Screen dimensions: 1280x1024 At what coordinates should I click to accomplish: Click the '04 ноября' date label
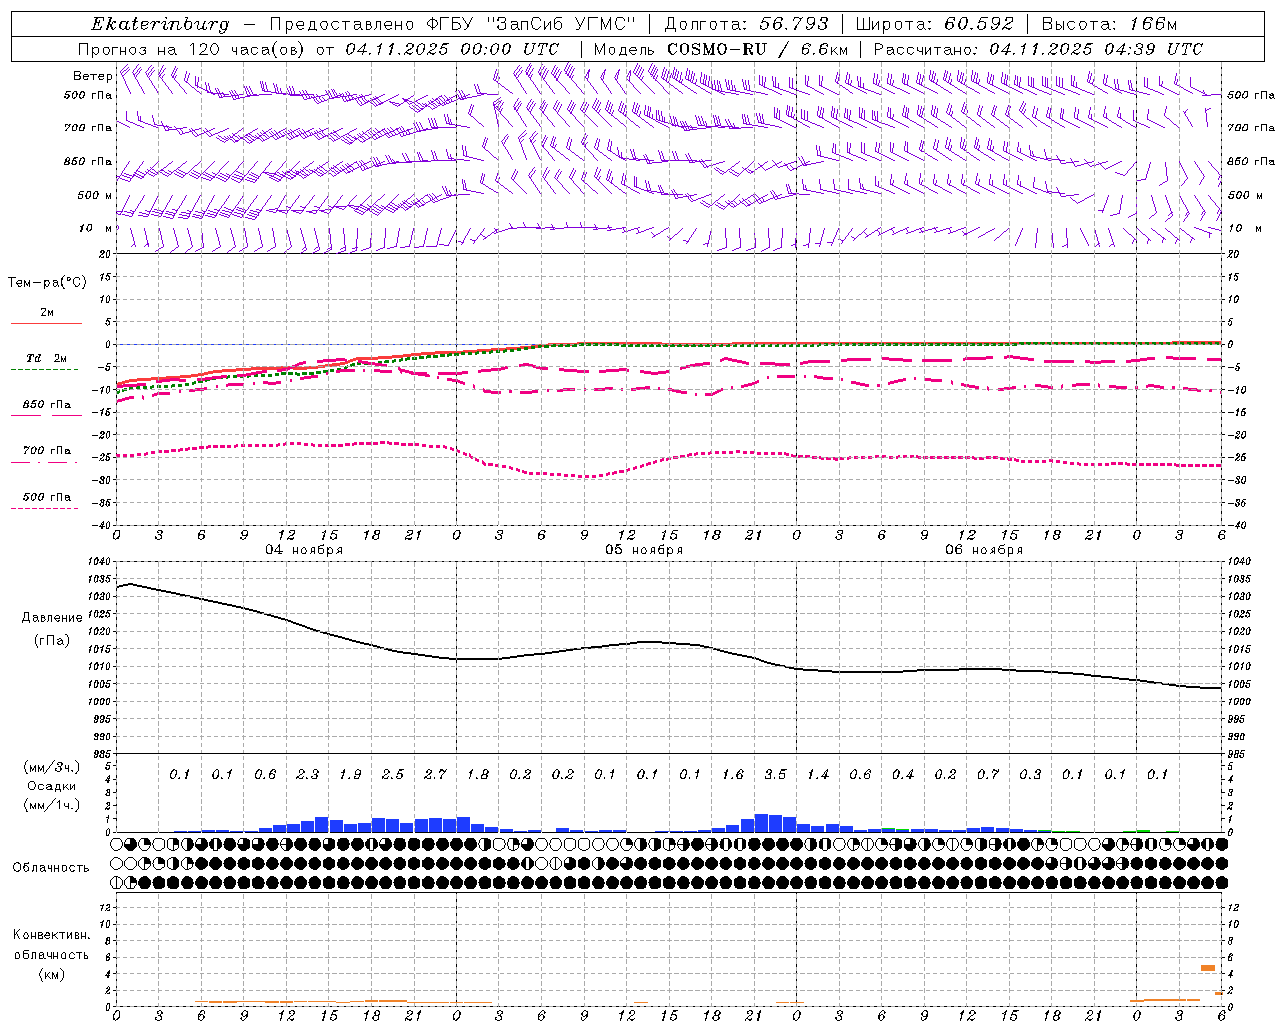[303, 550]
